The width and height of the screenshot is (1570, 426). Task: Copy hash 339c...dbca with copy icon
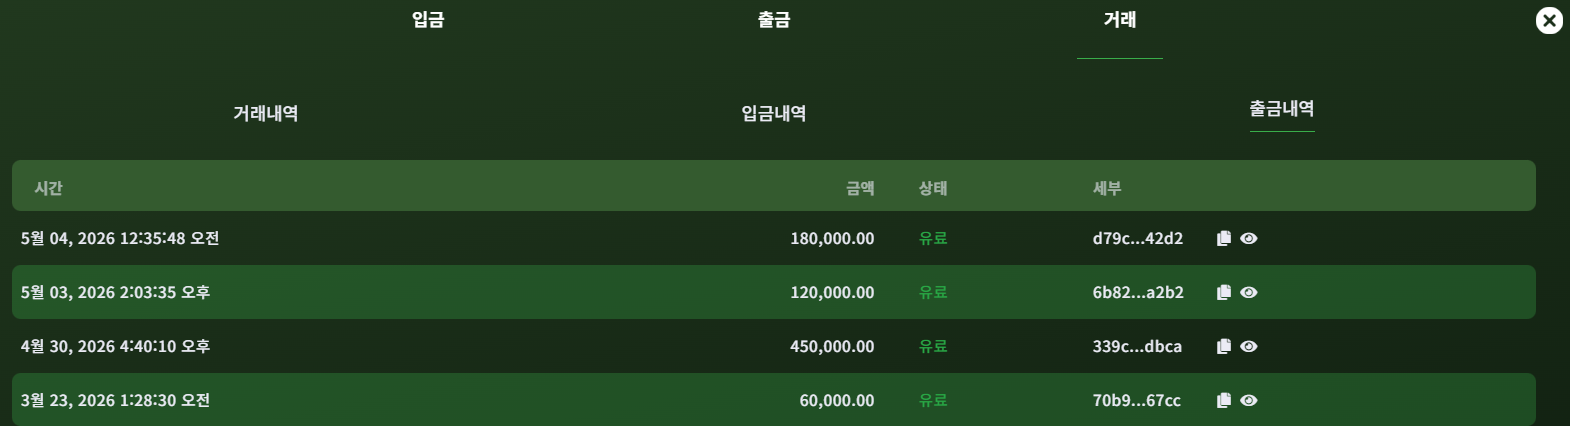coord(1223,346)
